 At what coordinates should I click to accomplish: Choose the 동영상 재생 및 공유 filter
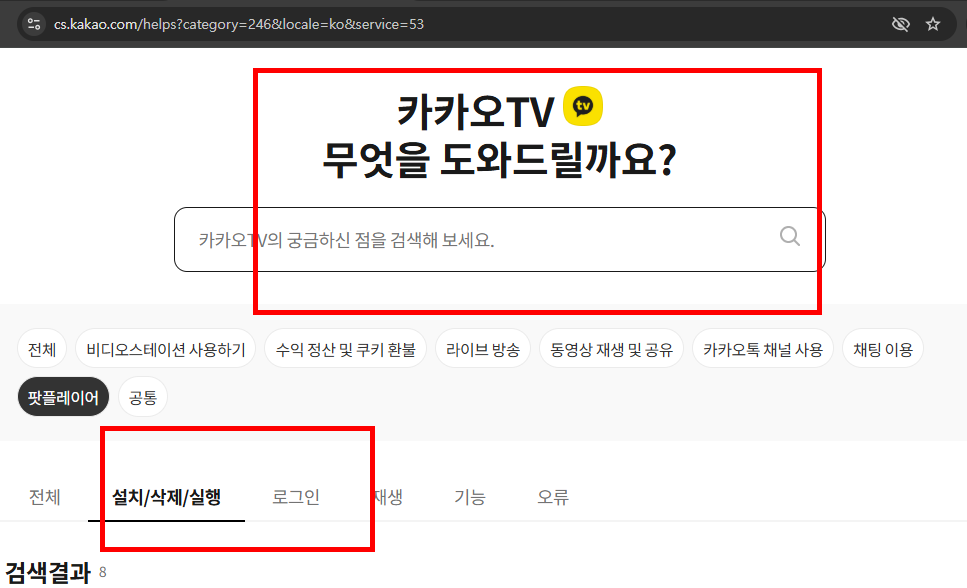point(611,348)
